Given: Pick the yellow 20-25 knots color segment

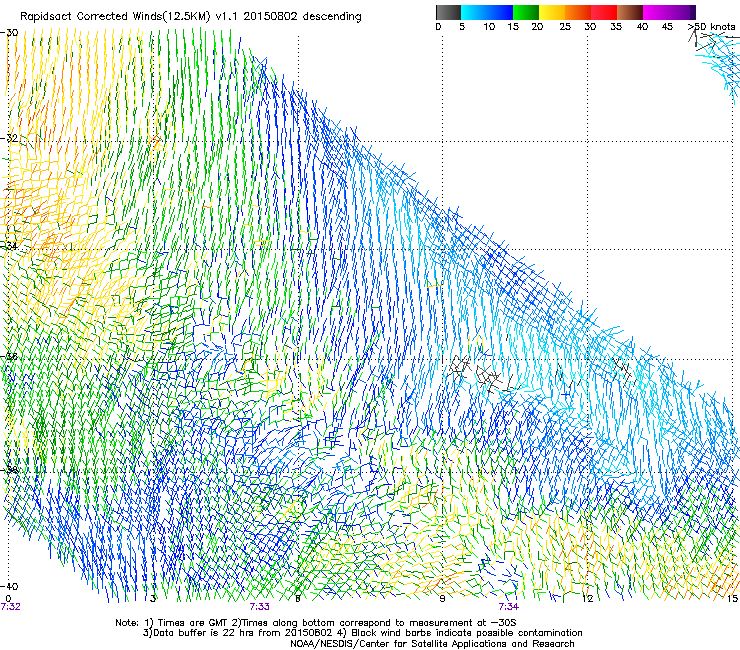Looking at the screenshot, I should coord(552,12).
